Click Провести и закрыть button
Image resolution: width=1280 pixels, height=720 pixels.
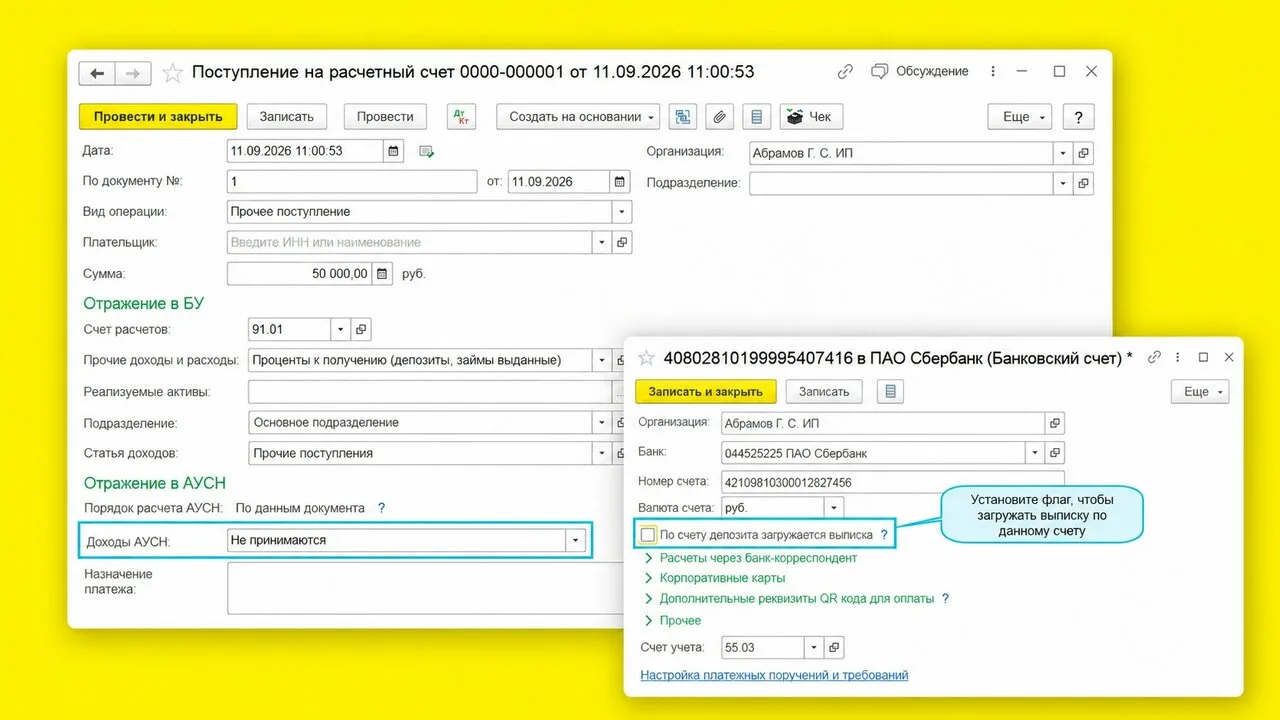[x=158, y=116]
